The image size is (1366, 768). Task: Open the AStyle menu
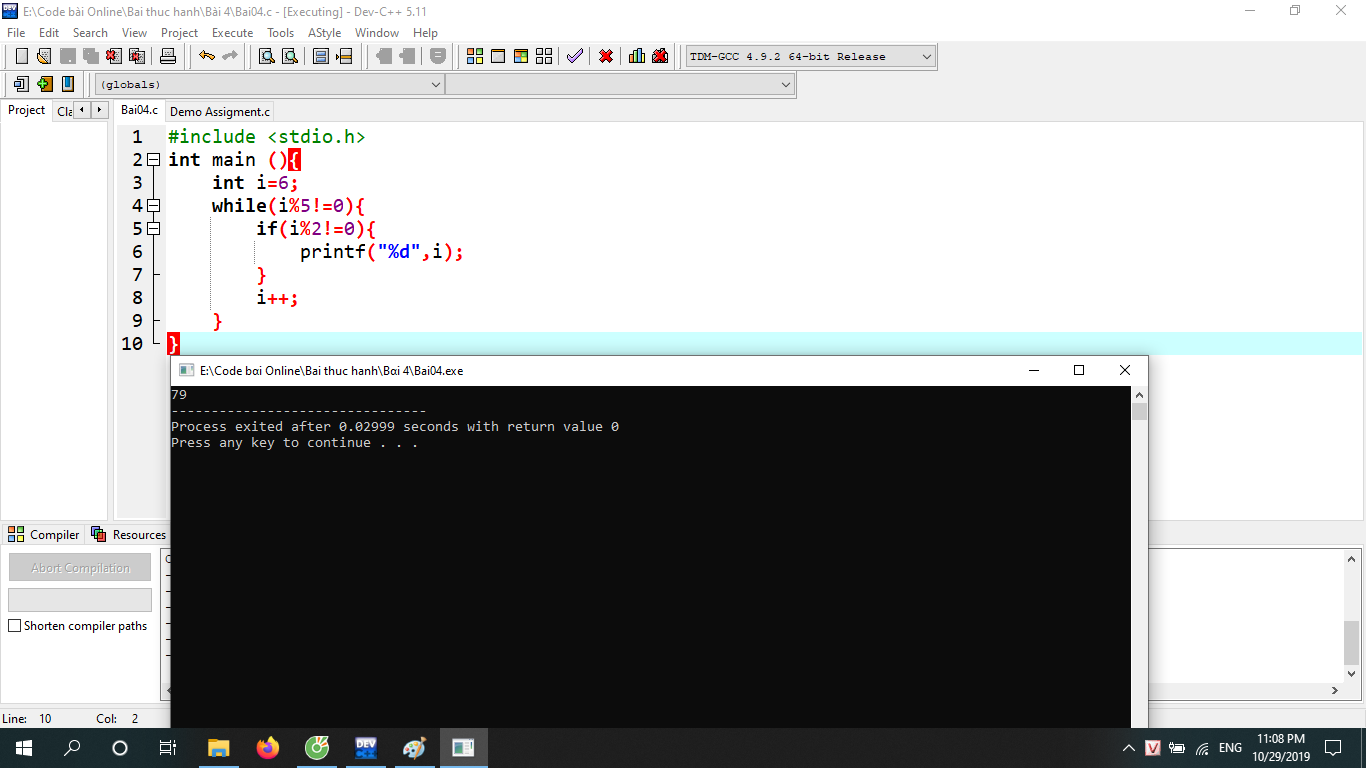pos(324,33)
